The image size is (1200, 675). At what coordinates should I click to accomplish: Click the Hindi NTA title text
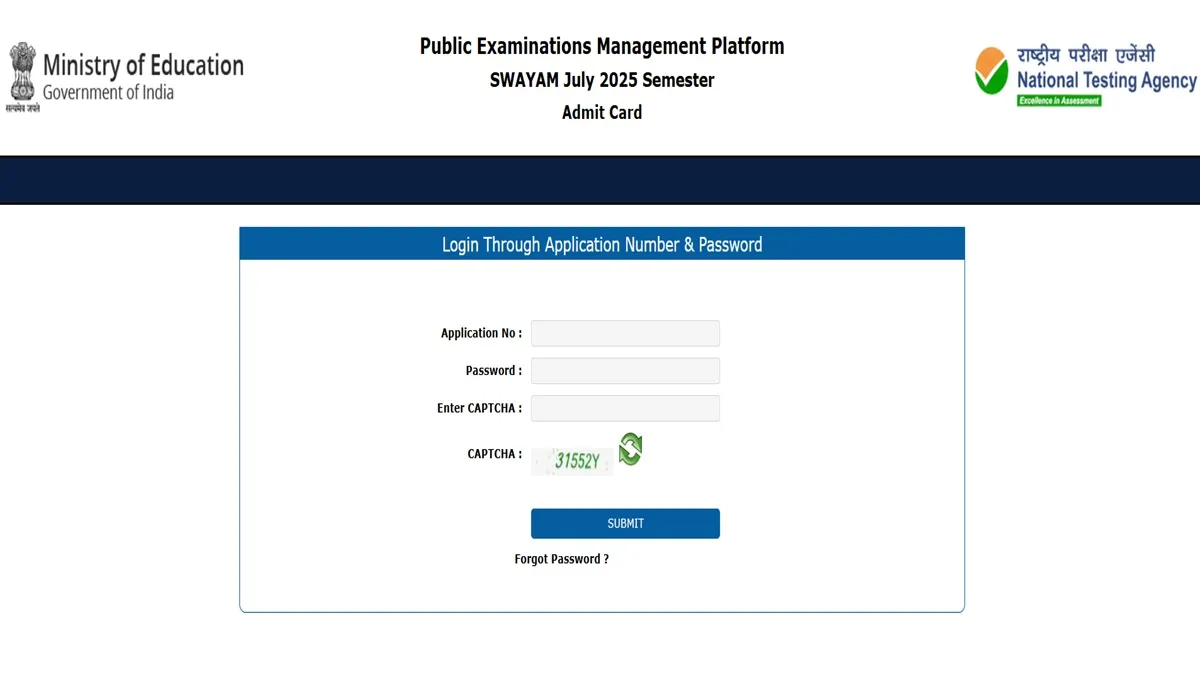[1085, 55]
